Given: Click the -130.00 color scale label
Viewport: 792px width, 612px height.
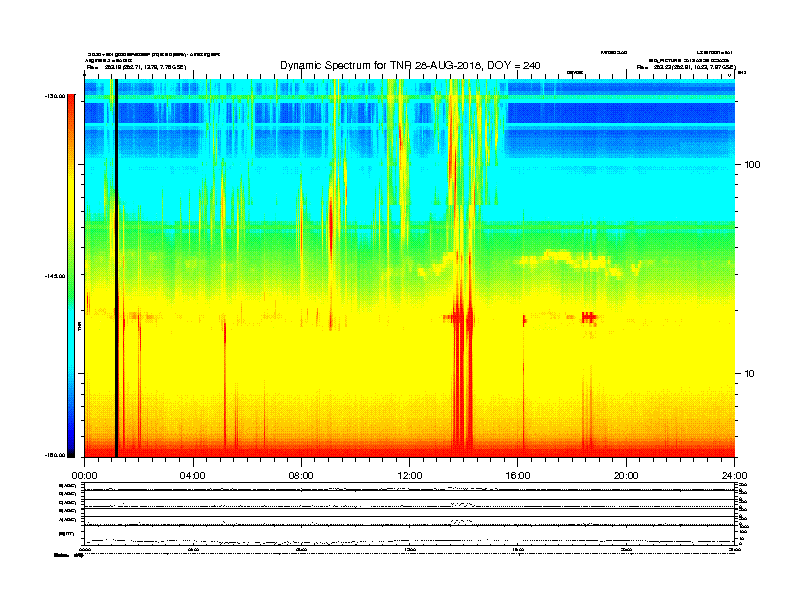Looking at the screenshot, I should click(56, 96).
